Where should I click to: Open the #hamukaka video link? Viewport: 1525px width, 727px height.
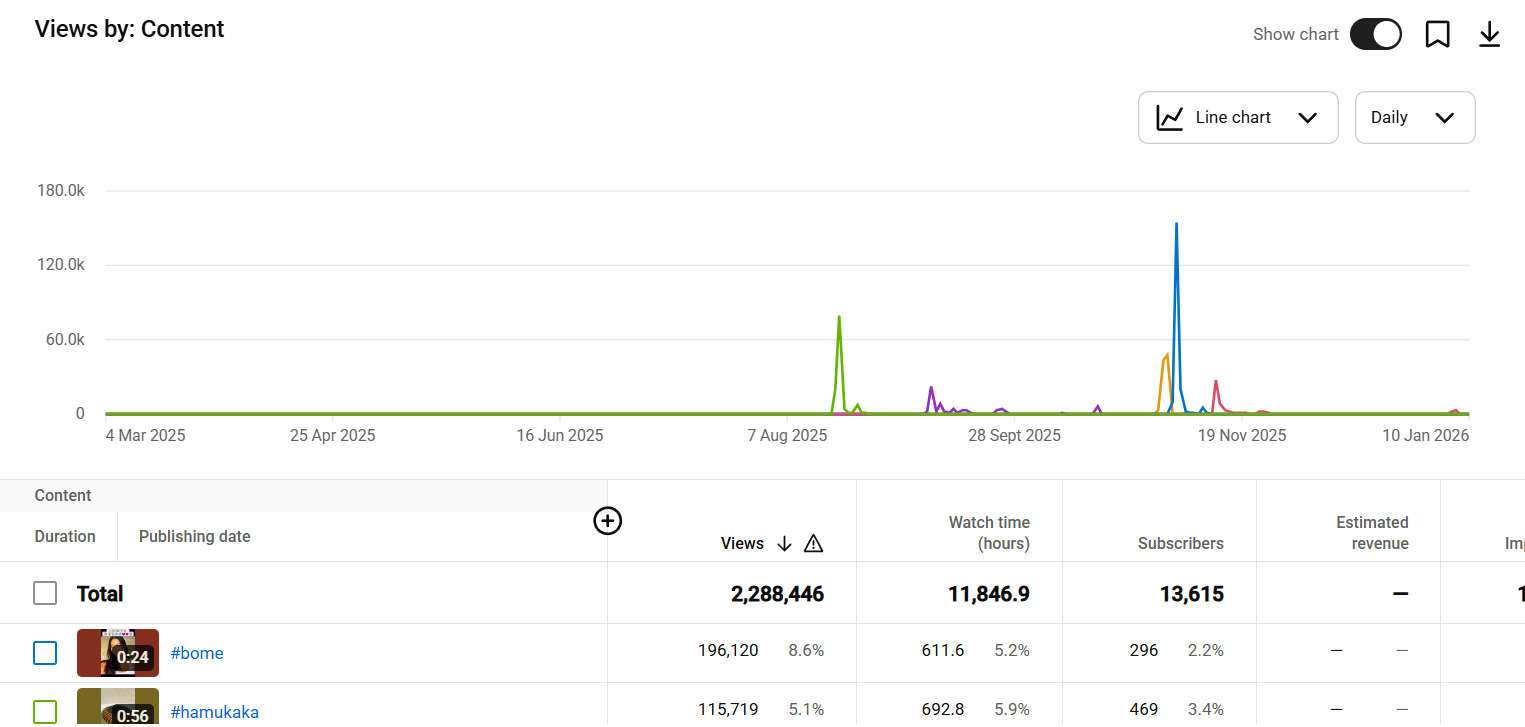pos(214,712)
